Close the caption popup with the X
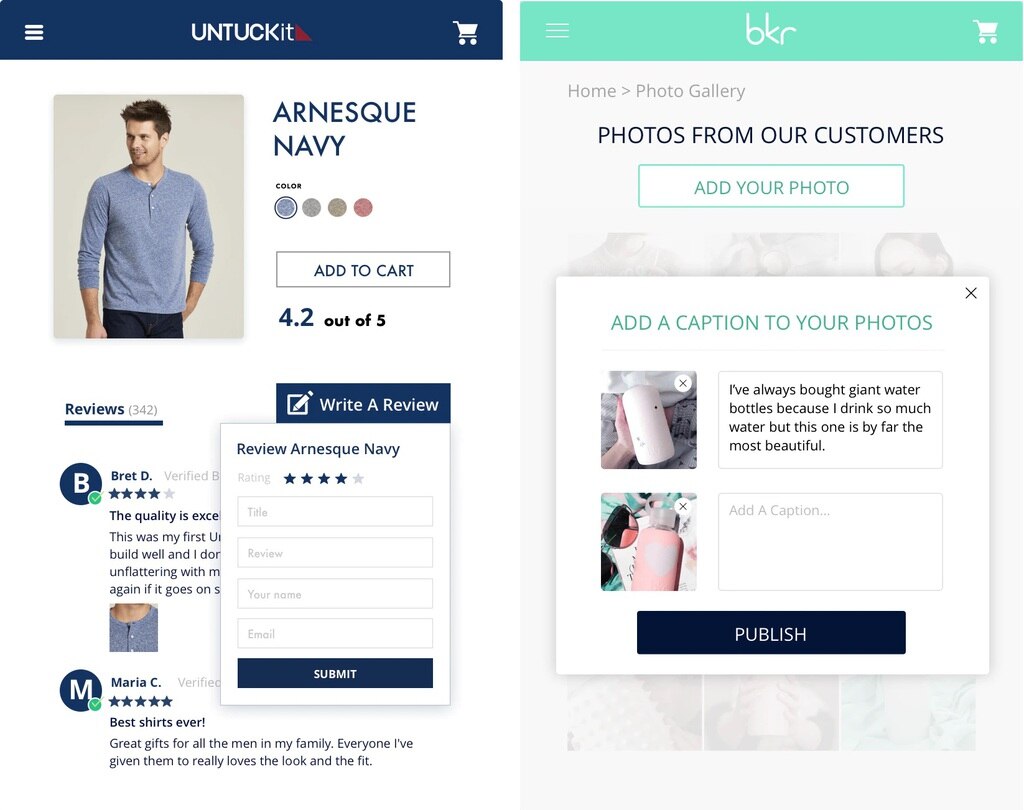This screenshot has width=1024, height=810. tap(971, 293)
